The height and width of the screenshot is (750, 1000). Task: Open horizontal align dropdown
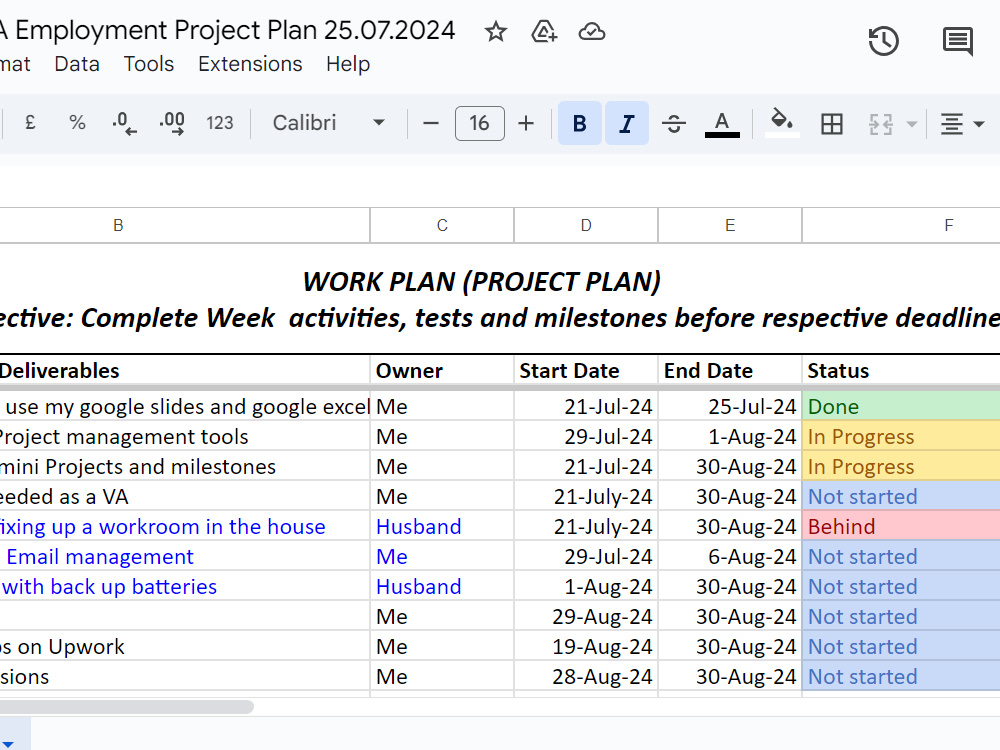[962, 124]
